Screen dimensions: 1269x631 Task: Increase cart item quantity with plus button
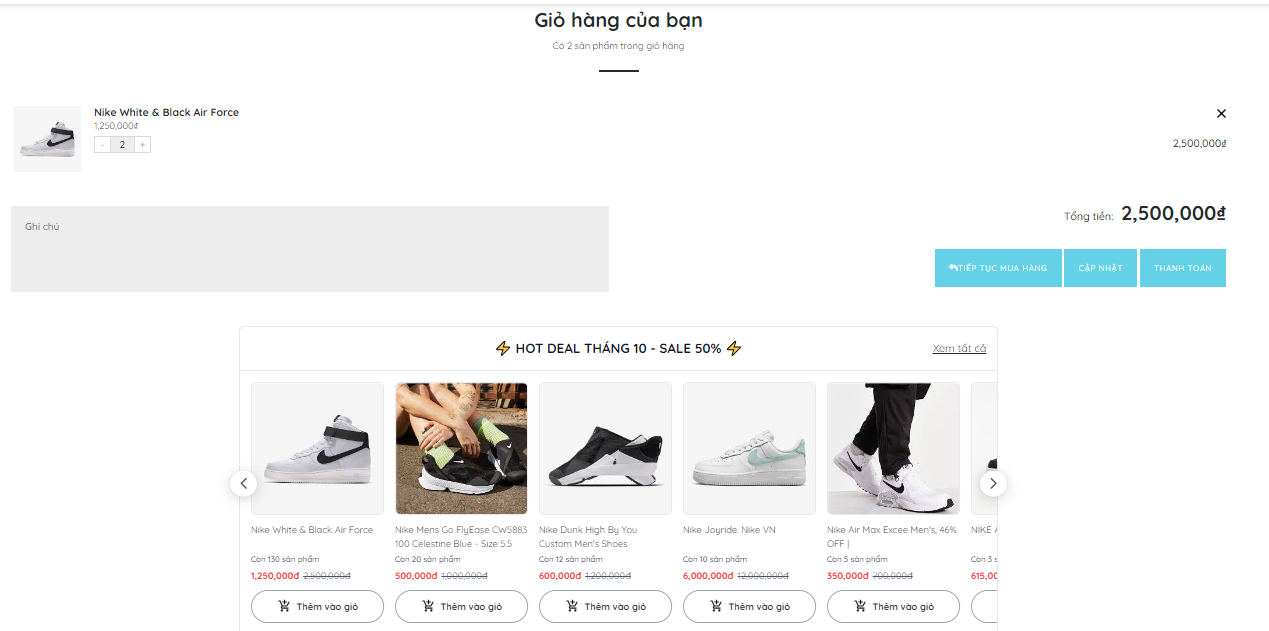click(x=143, y=145)
